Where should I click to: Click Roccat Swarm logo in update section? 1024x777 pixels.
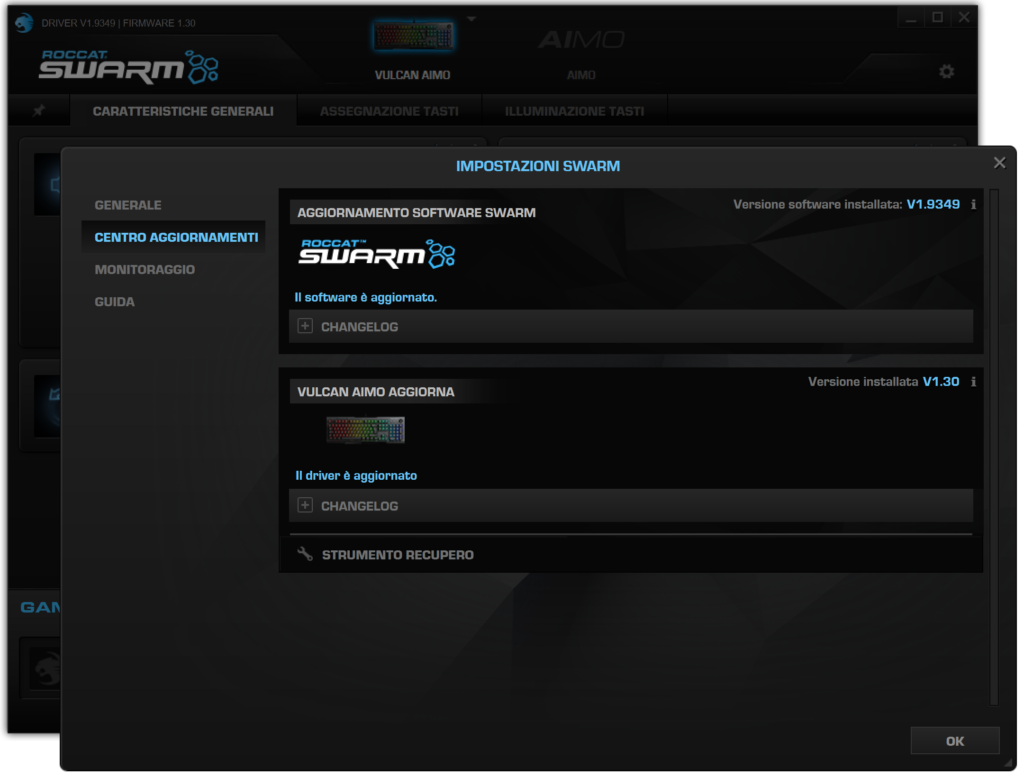[x=377, y=253]
